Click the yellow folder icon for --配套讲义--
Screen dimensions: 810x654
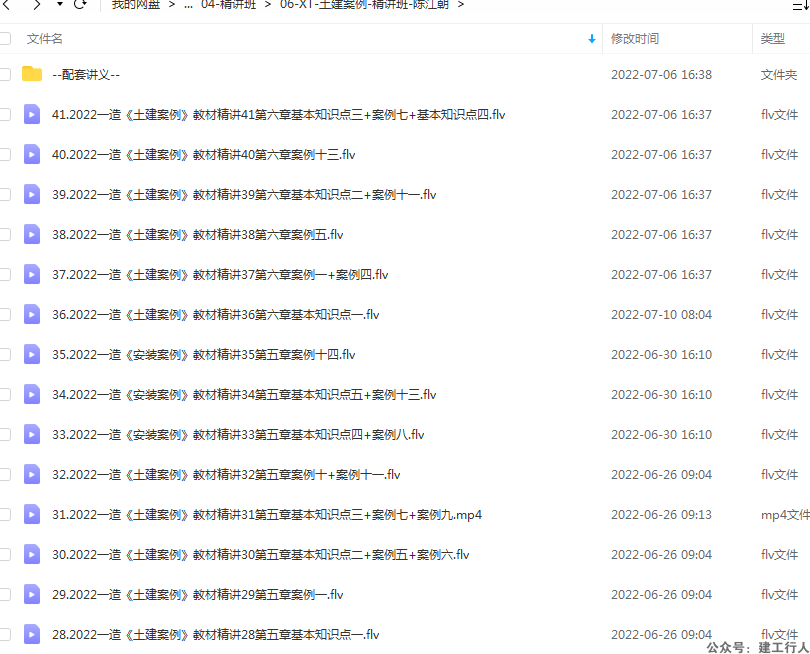32,74
